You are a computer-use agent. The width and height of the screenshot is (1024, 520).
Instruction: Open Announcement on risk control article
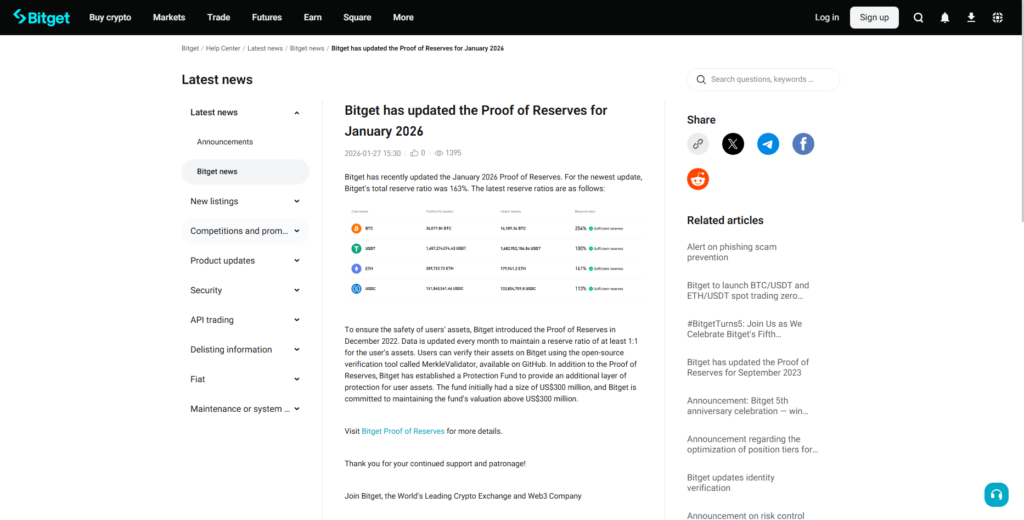click(x=746, y=515)
